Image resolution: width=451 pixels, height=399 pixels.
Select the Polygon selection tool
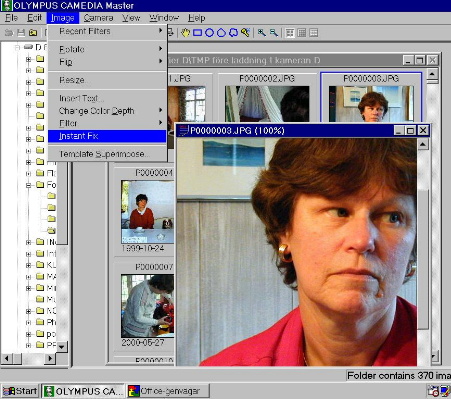click(x=221, y=33)
